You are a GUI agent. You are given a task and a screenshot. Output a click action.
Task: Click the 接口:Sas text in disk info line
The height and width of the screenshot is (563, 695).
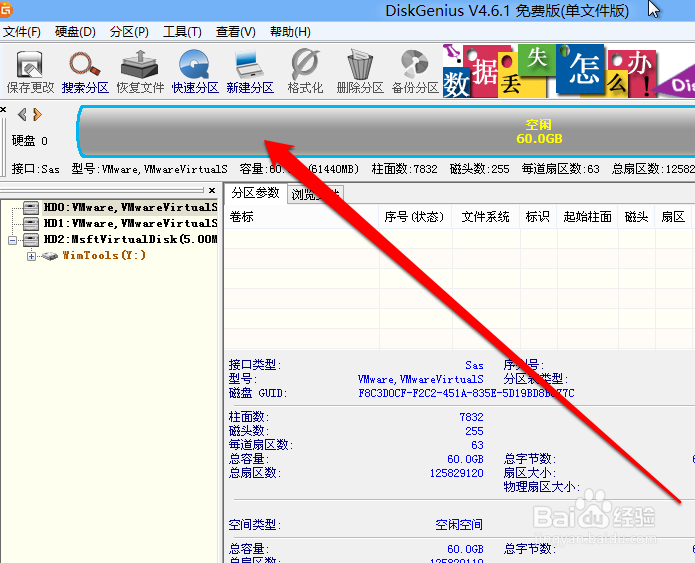35,169
